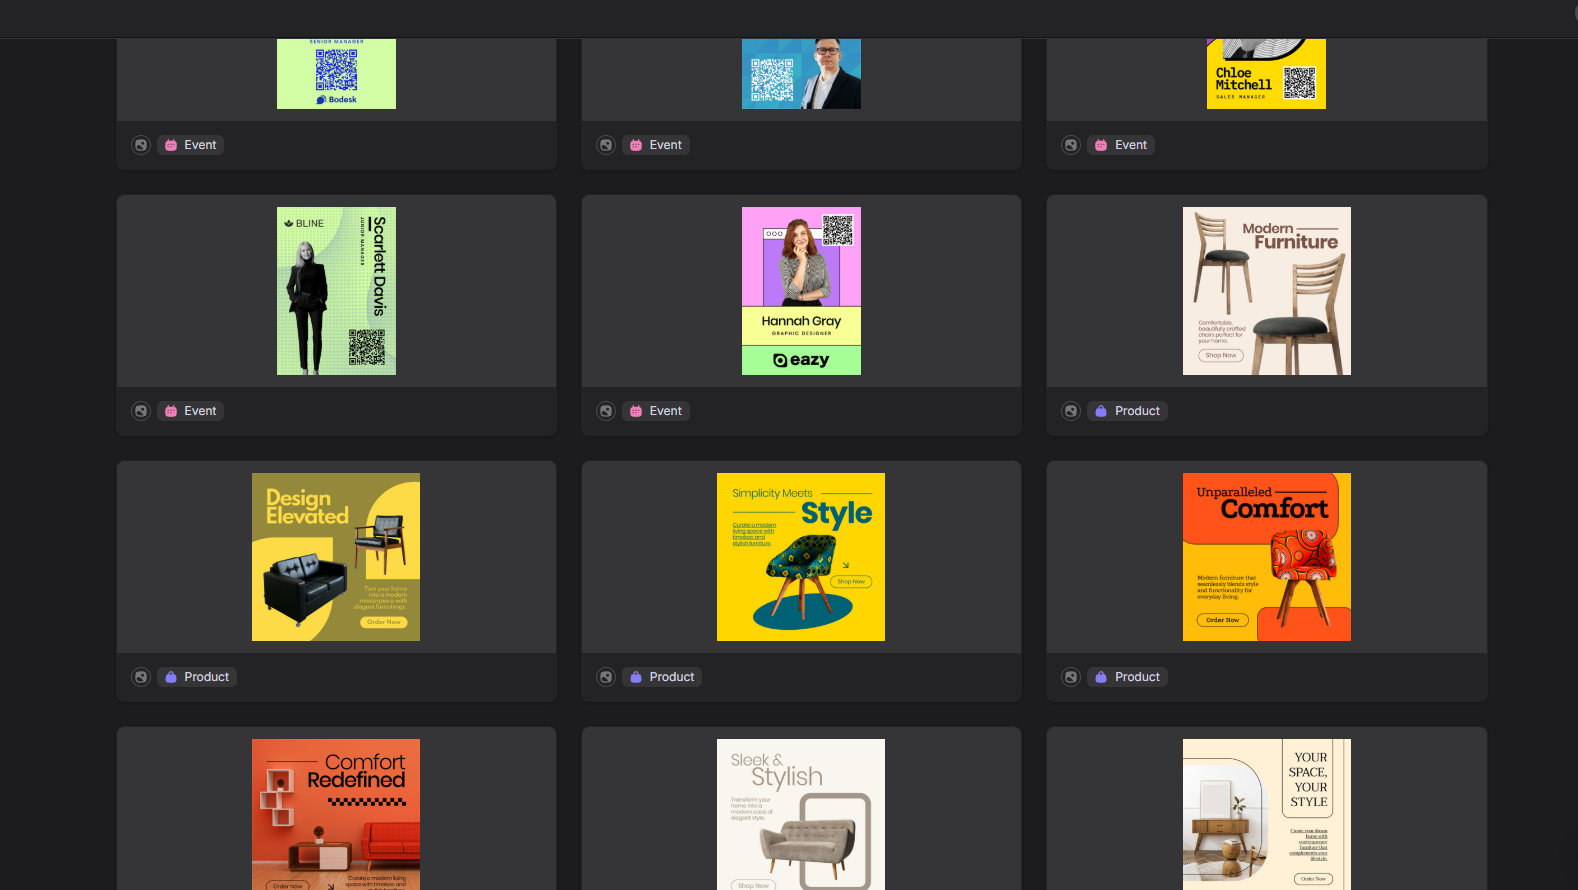Choose the Product tag on Design Elevated card
The image size is (1578, 890).
[197, 677]
